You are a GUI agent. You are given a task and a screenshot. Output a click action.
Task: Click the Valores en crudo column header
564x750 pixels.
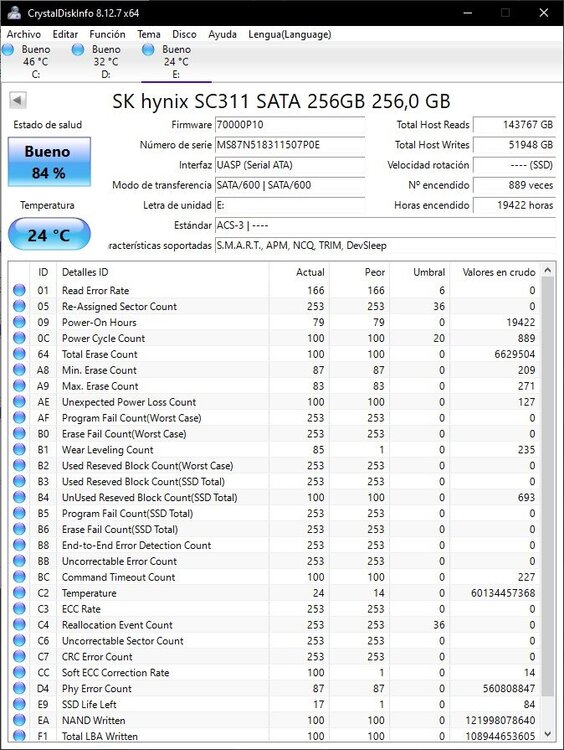[x=496, y=272]
